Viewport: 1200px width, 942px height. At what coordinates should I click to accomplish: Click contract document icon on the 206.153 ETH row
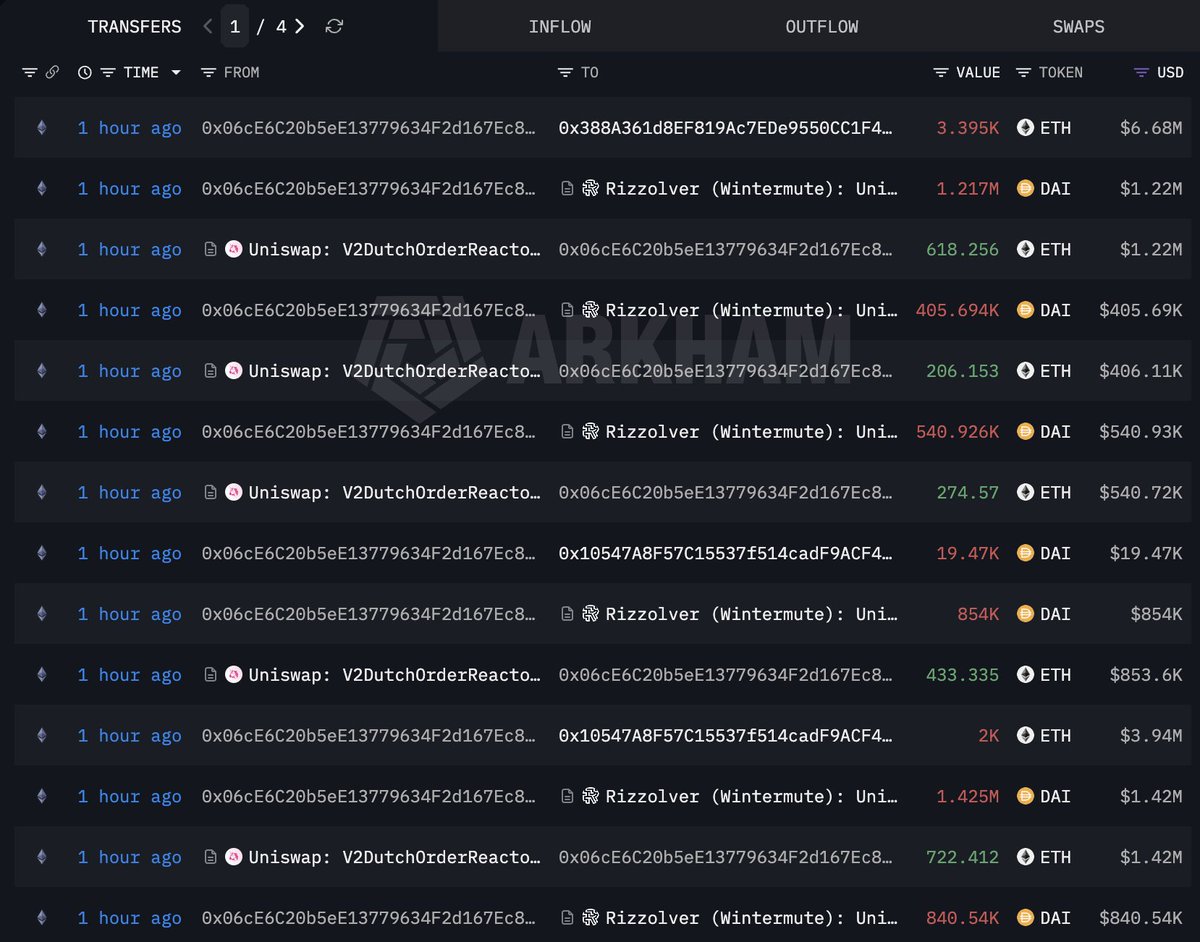210,371
